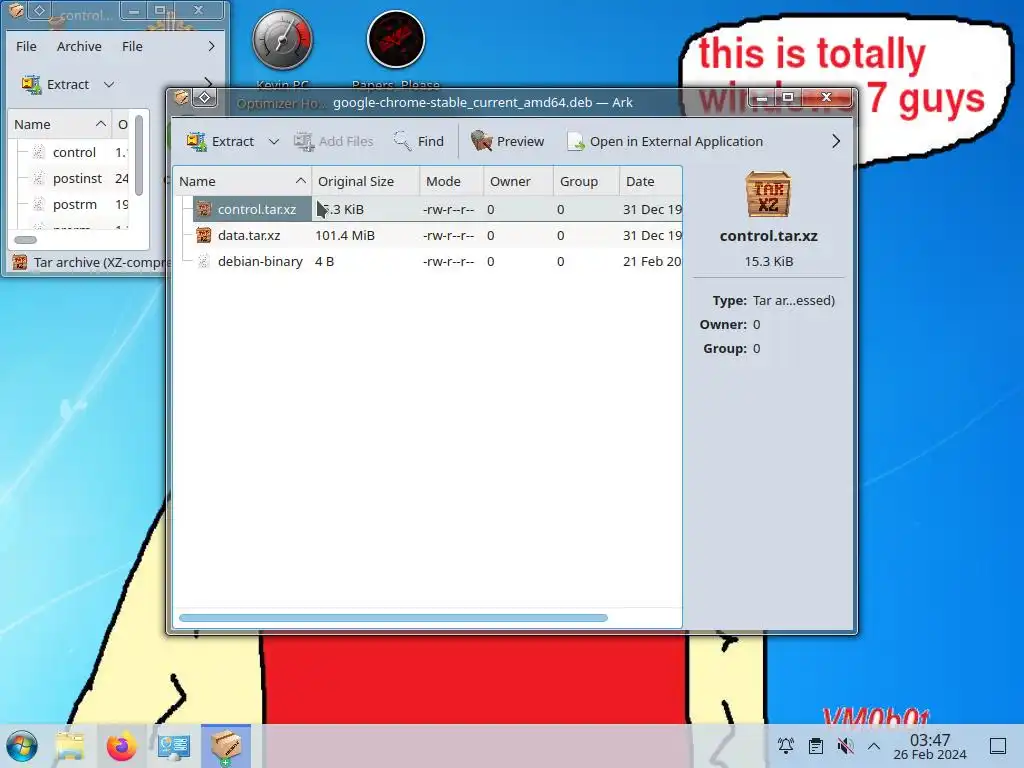Open the second File menu in background Ark window
The height and width of the screenshot is (768, 1024).
coord(132,46)
